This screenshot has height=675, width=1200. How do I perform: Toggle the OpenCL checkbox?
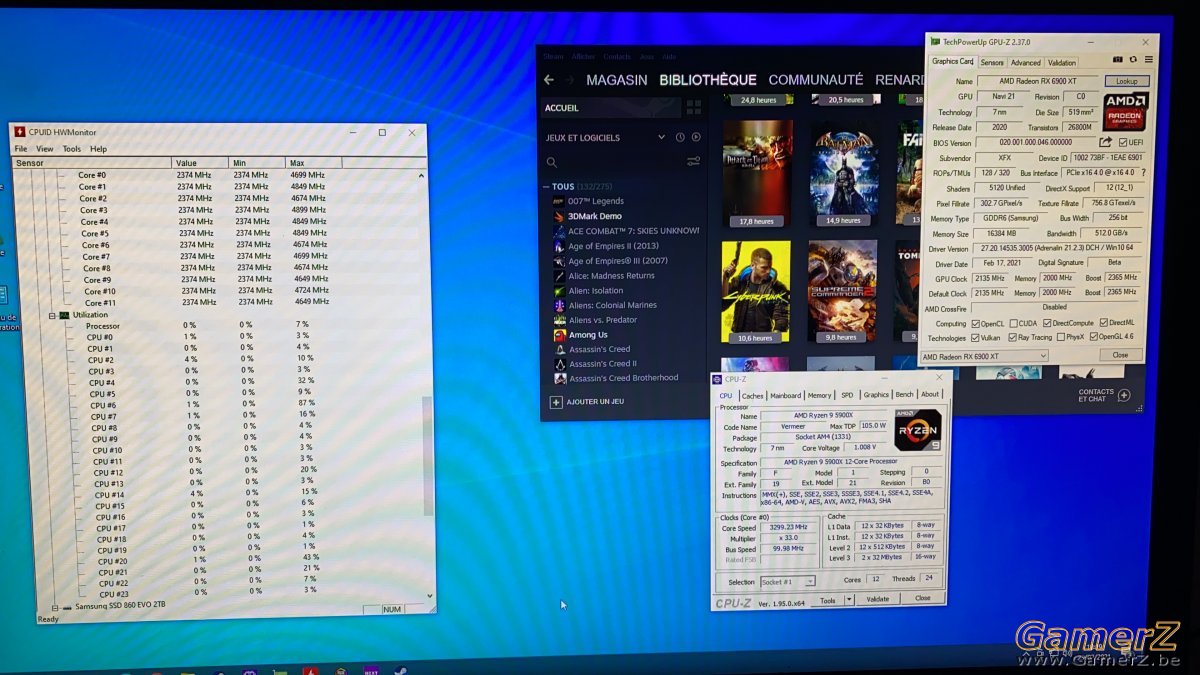975,324
